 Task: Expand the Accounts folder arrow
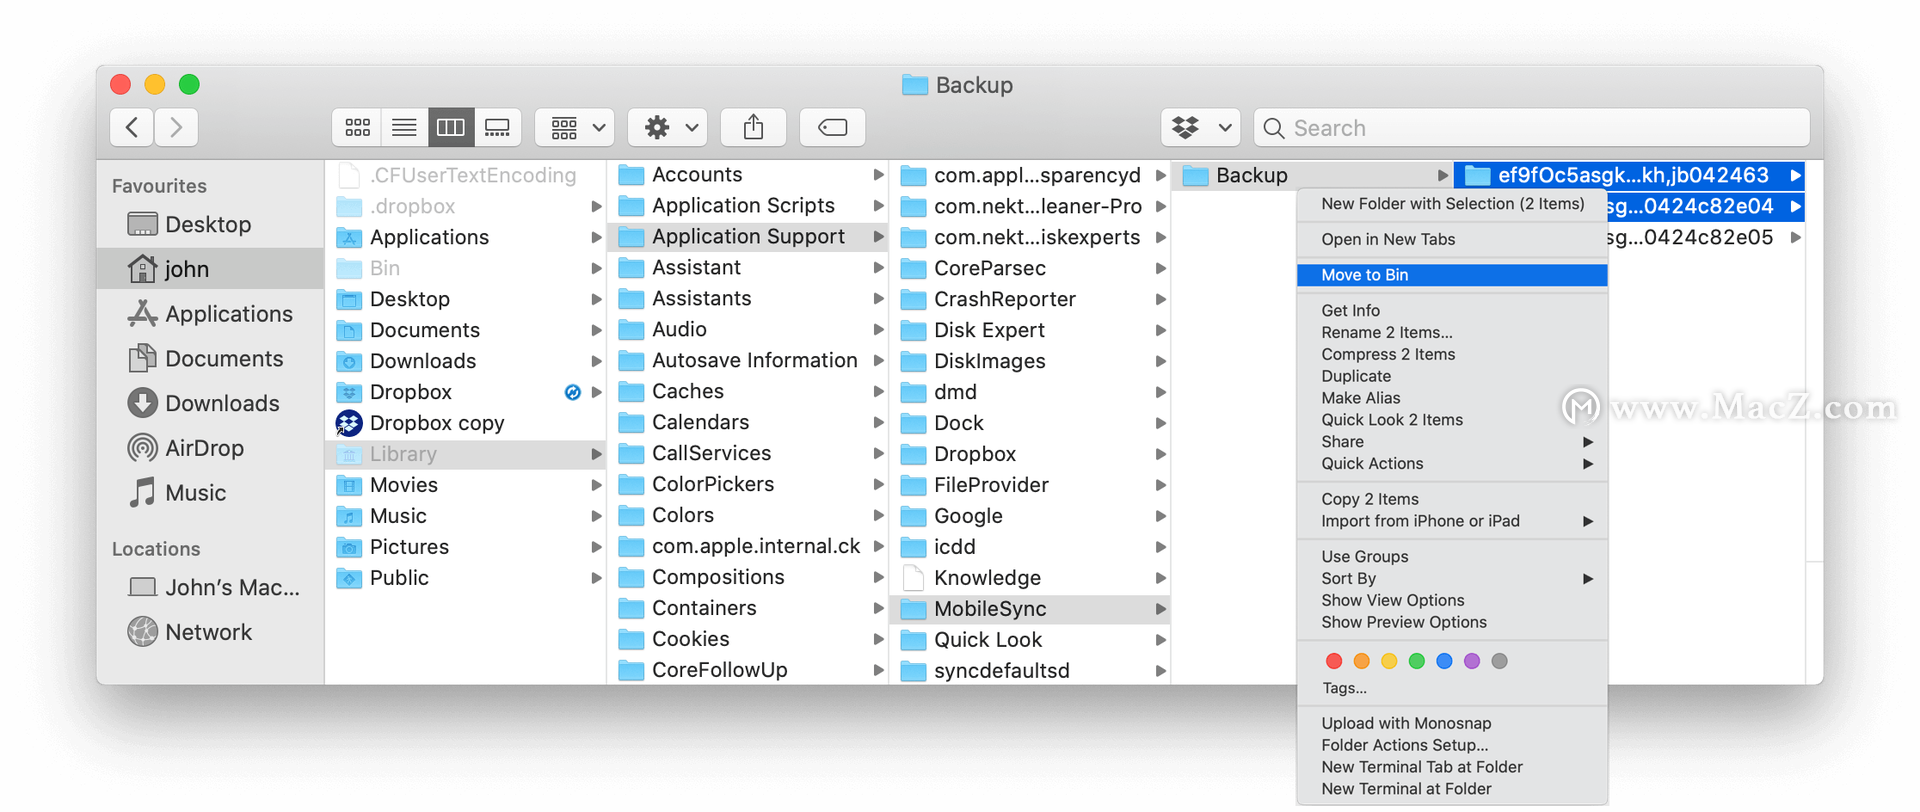coord(878,175)
